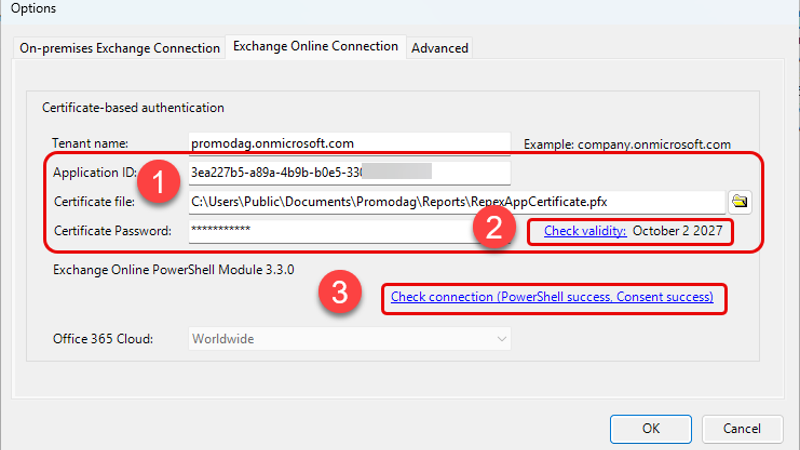Open the Office 365 Cloud dropdown

(350, 339)
